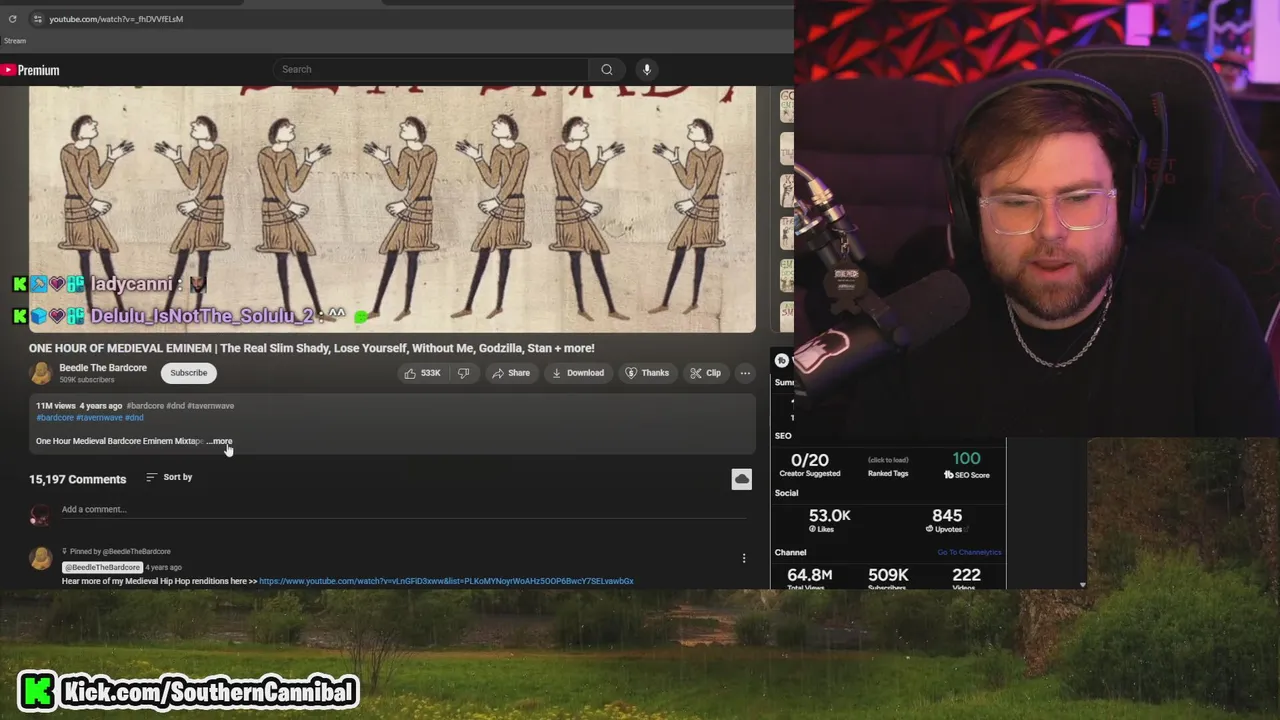The width and height of the screenshot is (1280, 720).
Task: Like the video with 533K thumbs-up
Action: pos(422,373)
